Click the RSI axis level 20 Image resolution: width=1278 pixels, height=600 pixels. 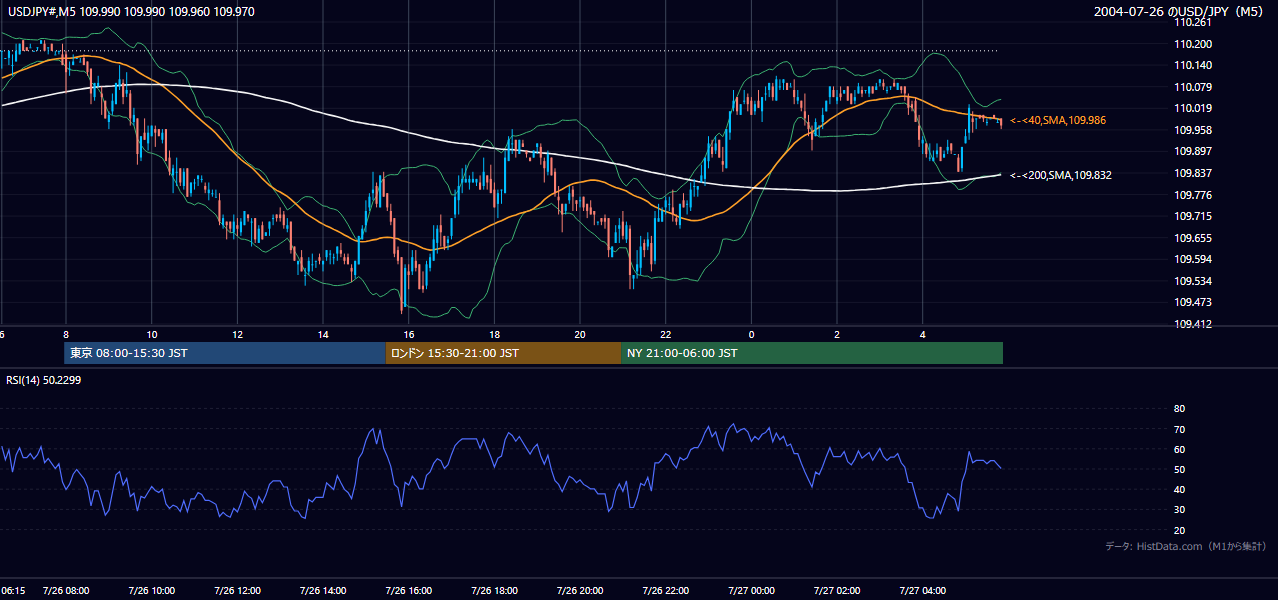1180,530
